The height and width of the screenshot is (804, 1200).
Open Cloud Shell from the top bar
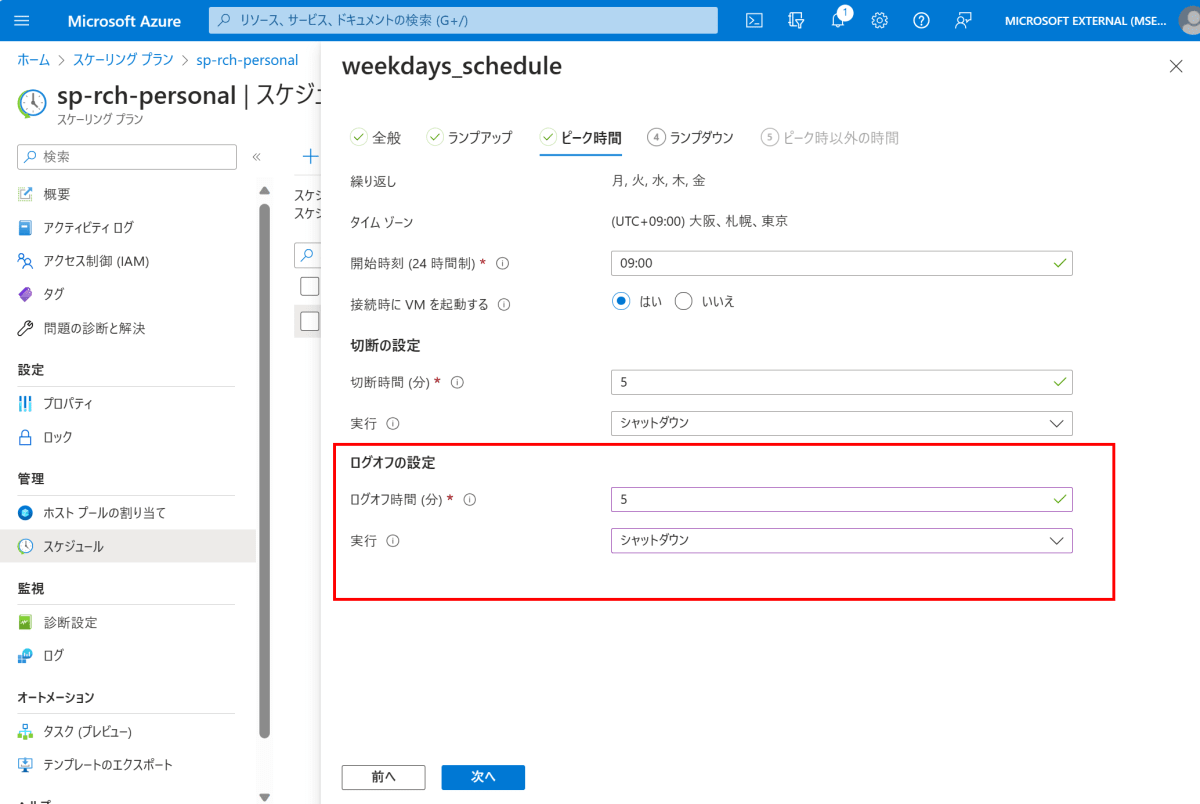tap(756, 20)
